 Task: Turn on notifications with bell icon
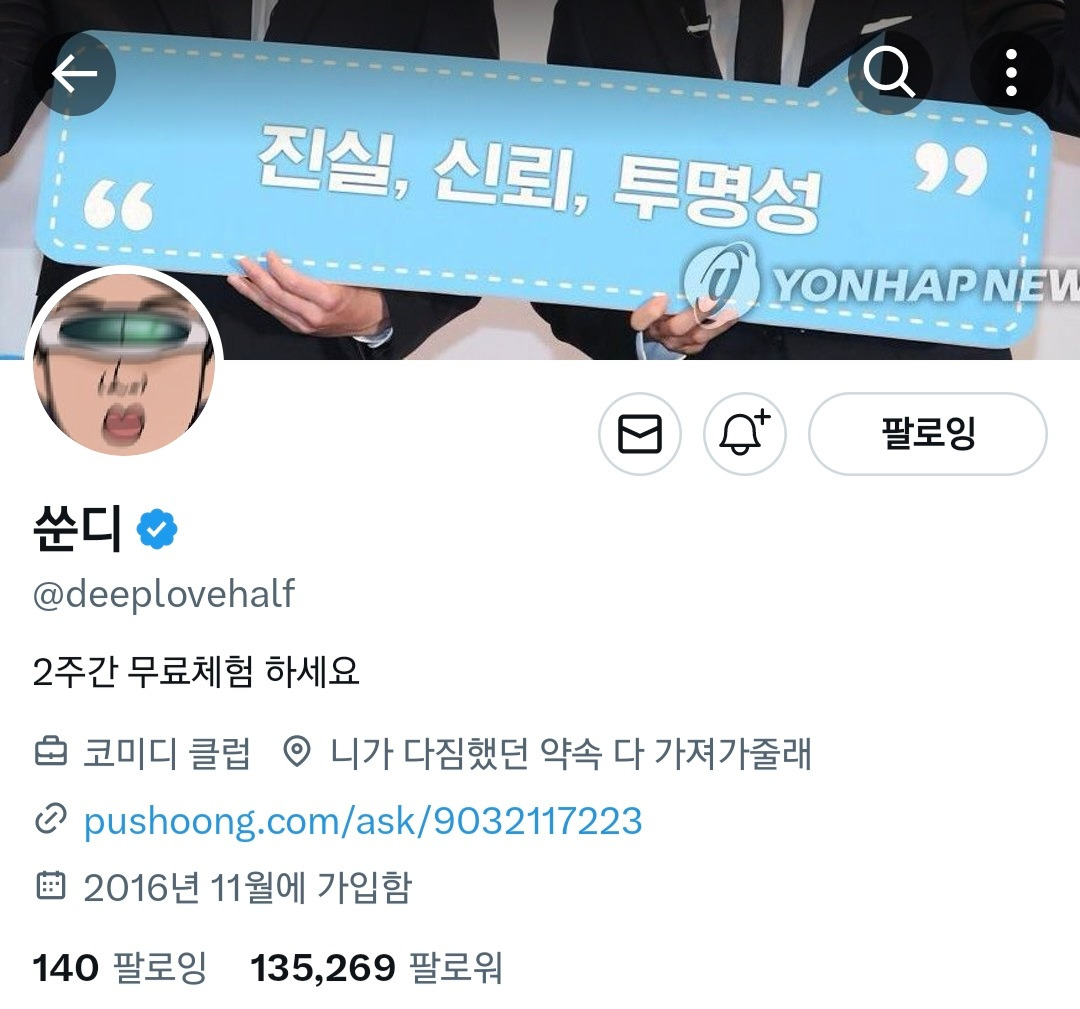pos(745,434)
